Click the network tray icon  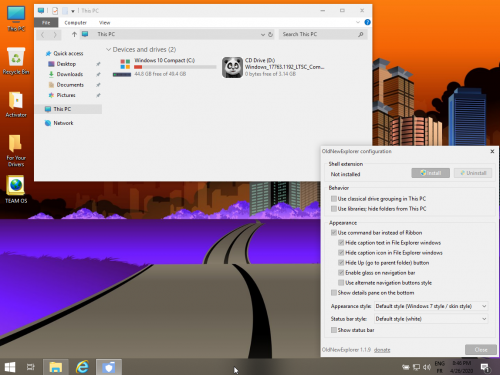pyautogui.click(x=416, y=367)
